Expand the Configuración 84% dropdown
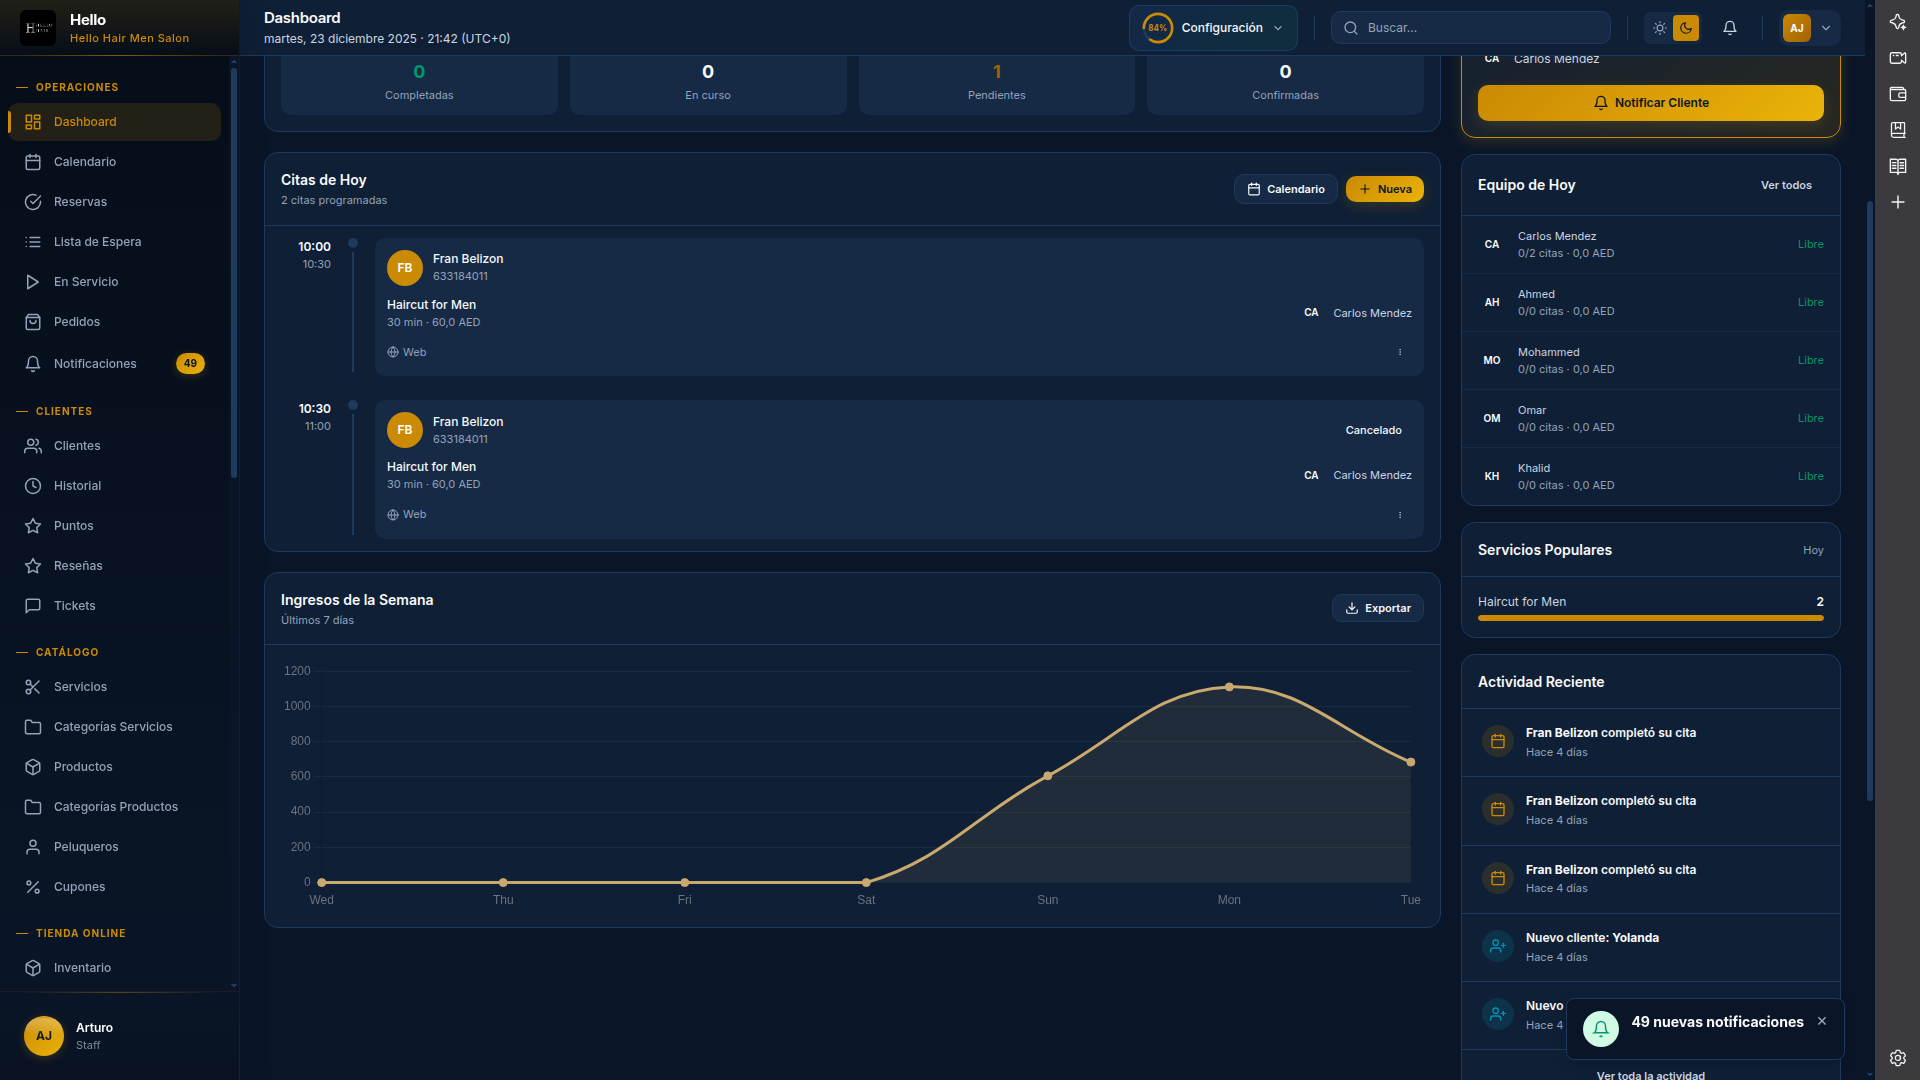 click(x=1213, y=28)
